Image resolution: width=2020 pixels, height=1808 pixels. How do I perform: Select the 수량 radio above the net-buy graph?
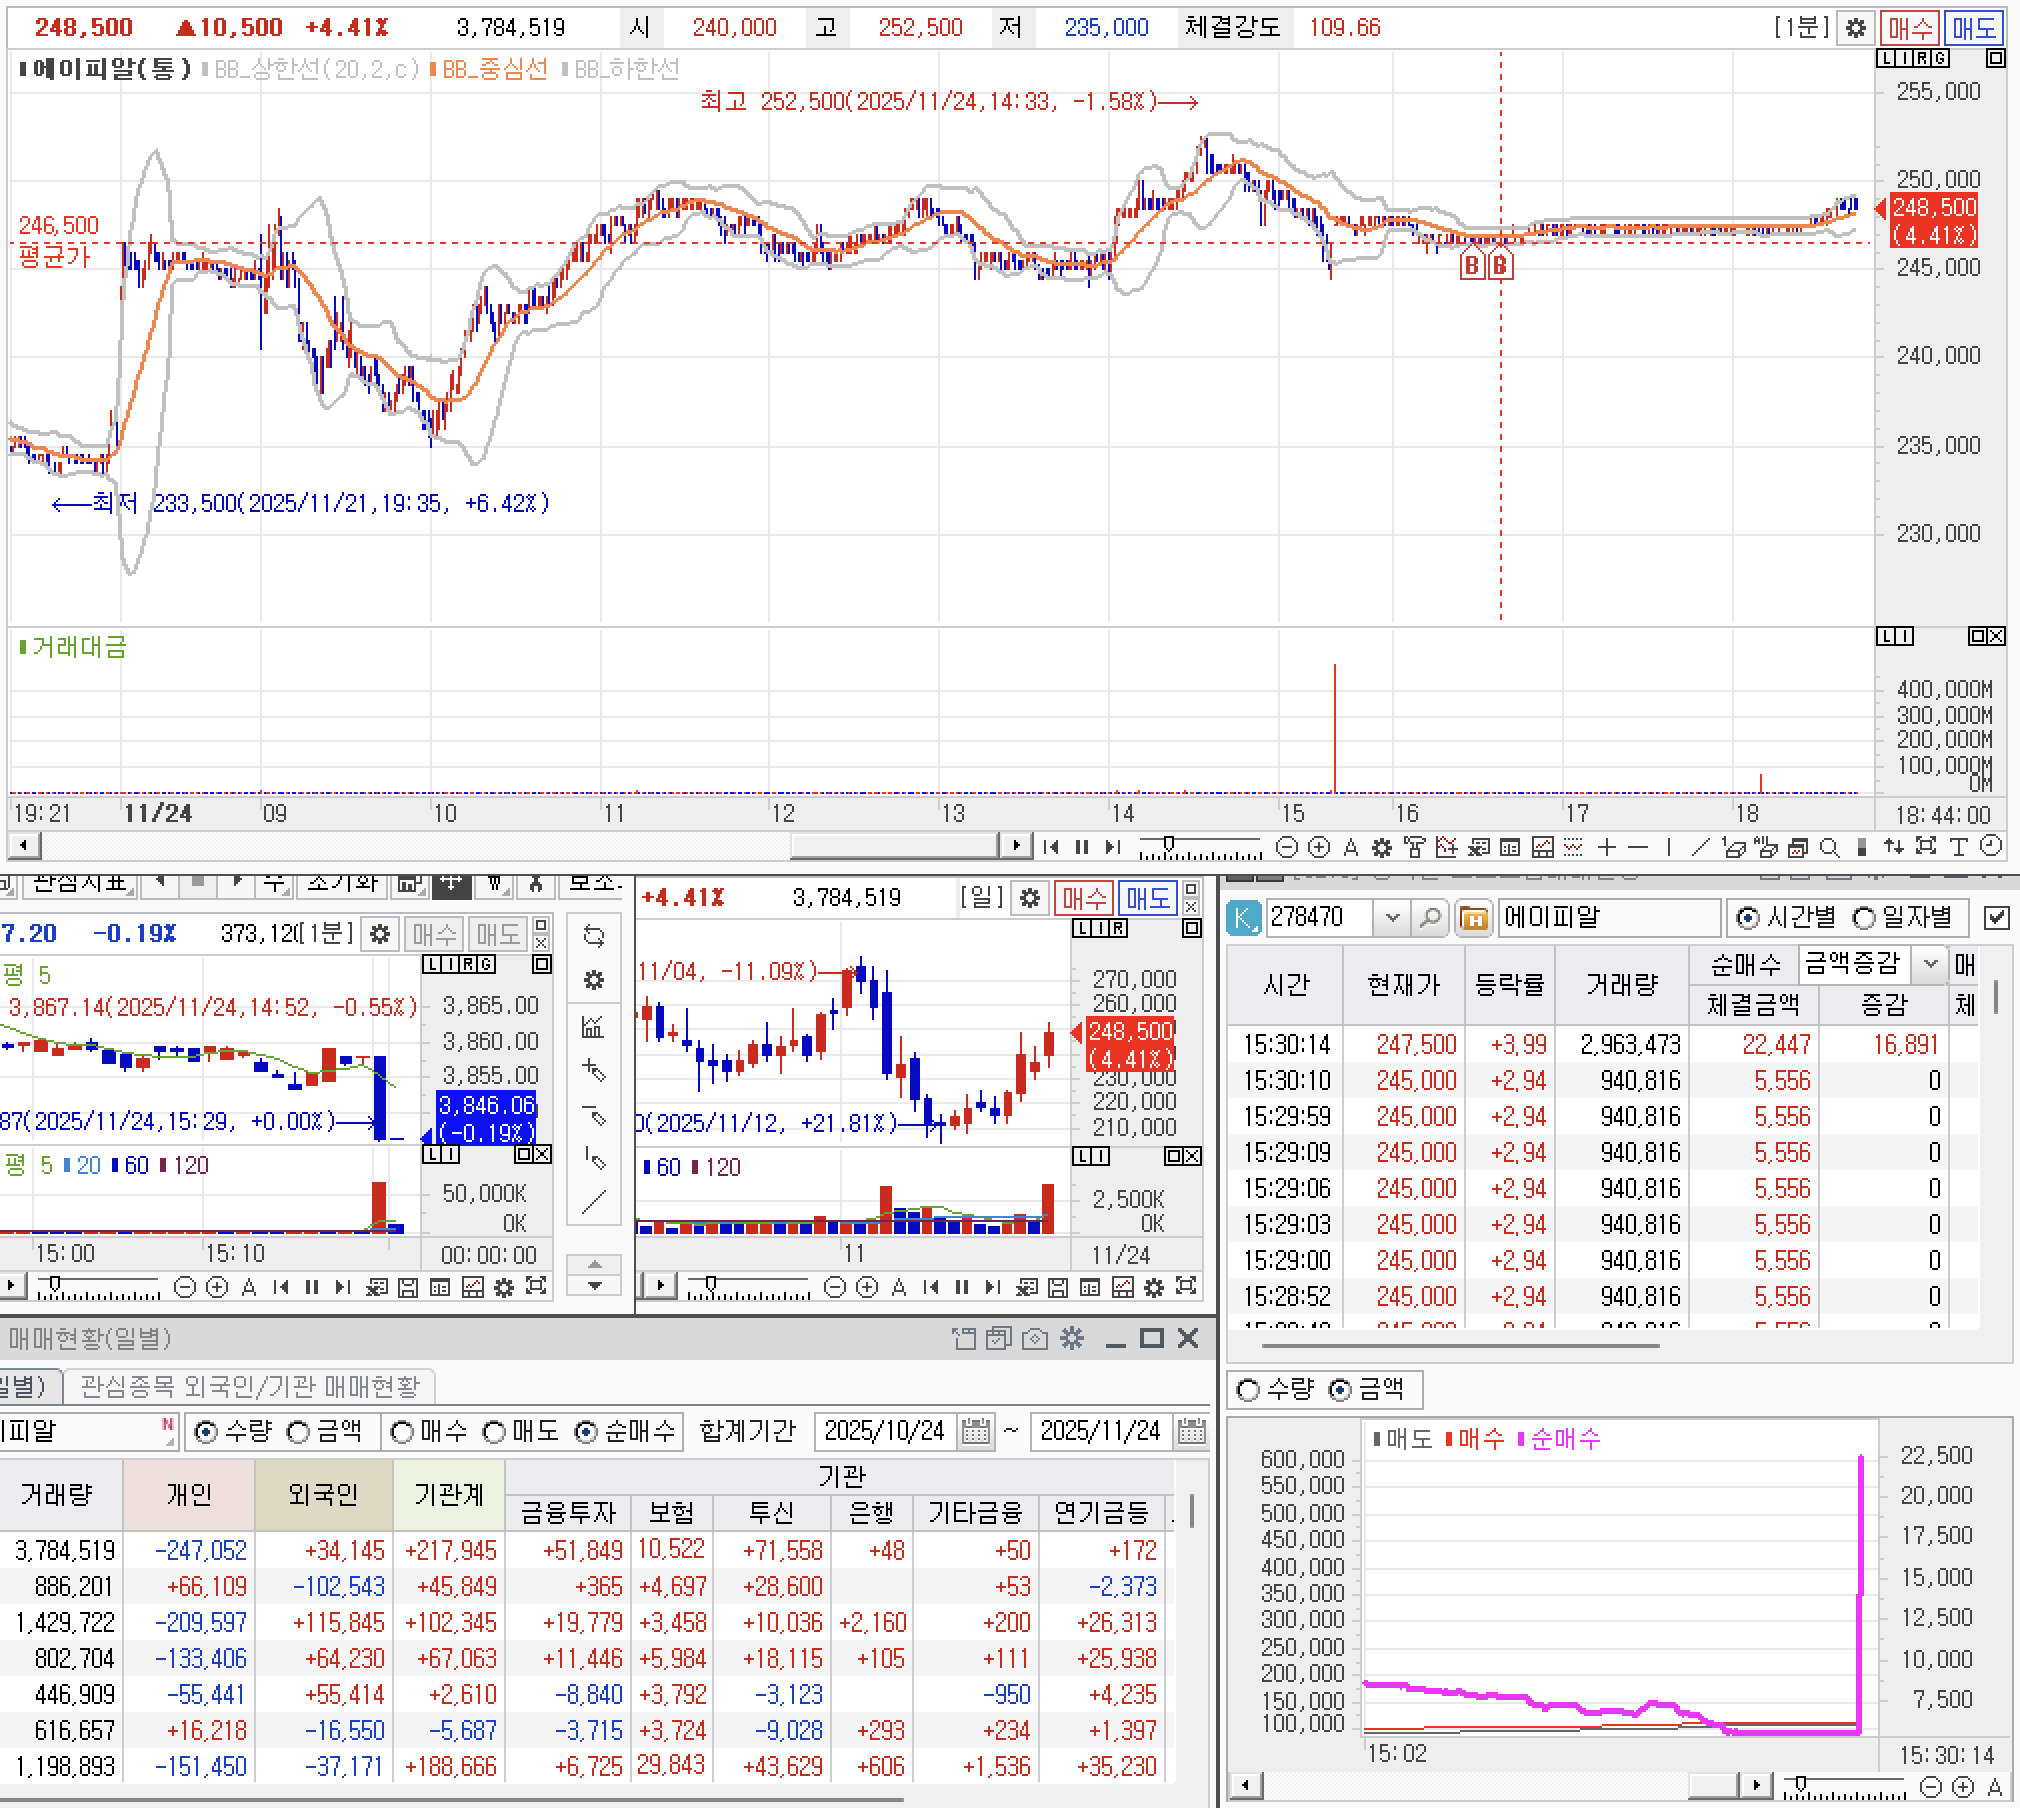point(1248,1390)
